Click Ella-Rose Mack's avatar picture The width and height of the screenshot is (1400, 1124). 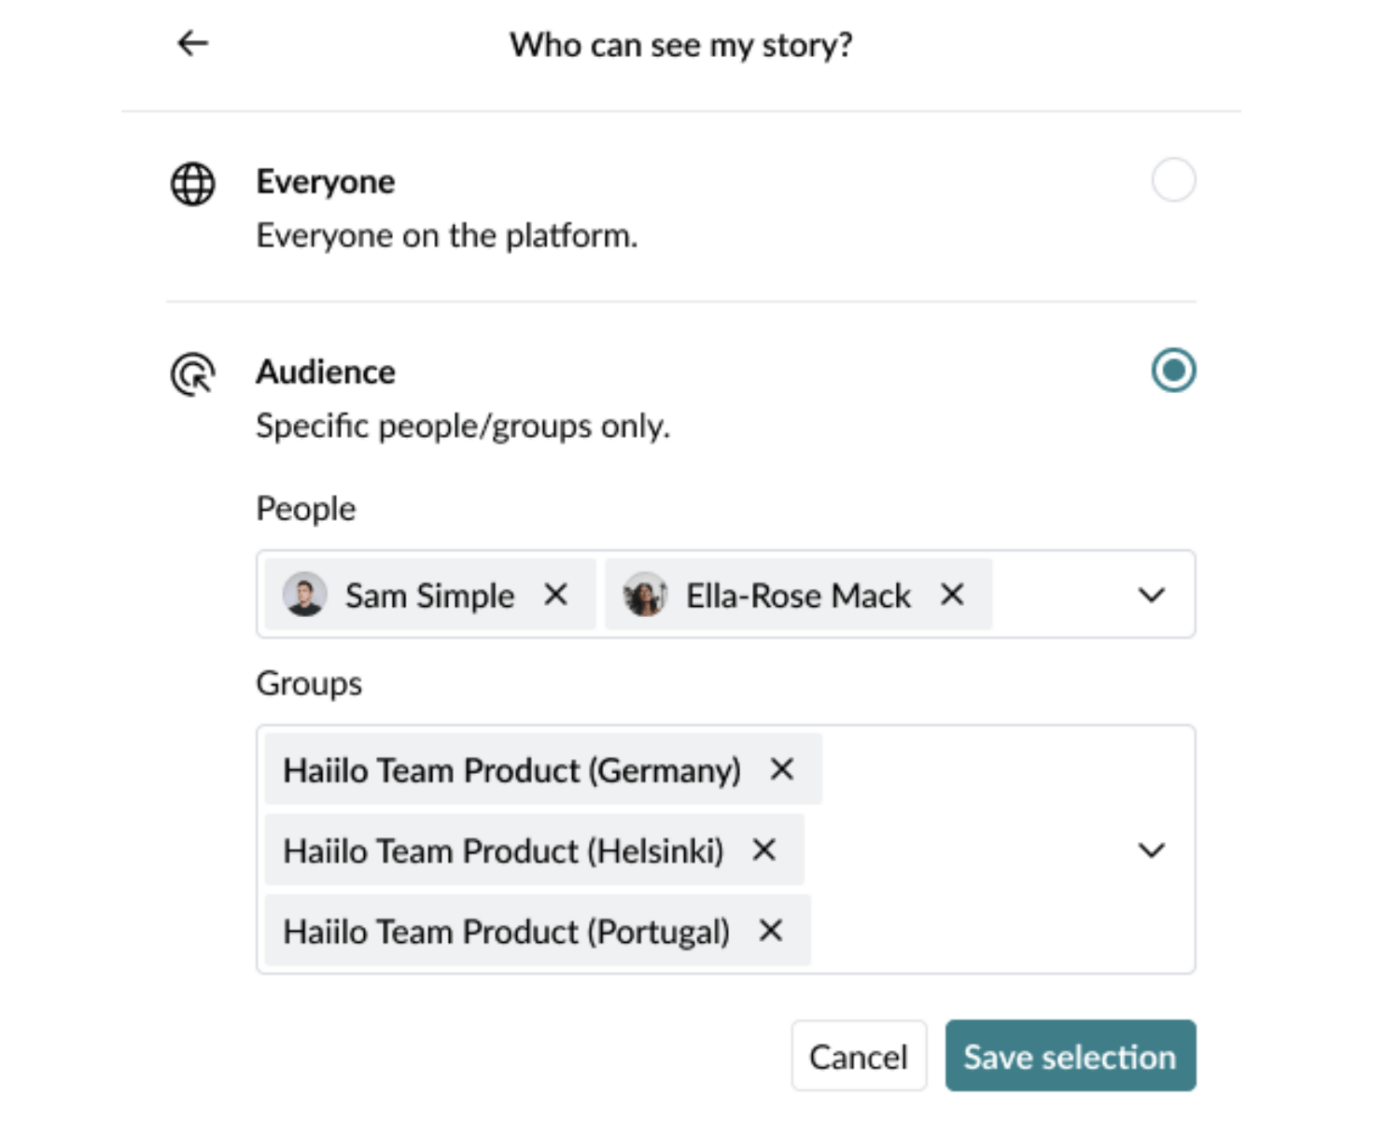[645, 595]
